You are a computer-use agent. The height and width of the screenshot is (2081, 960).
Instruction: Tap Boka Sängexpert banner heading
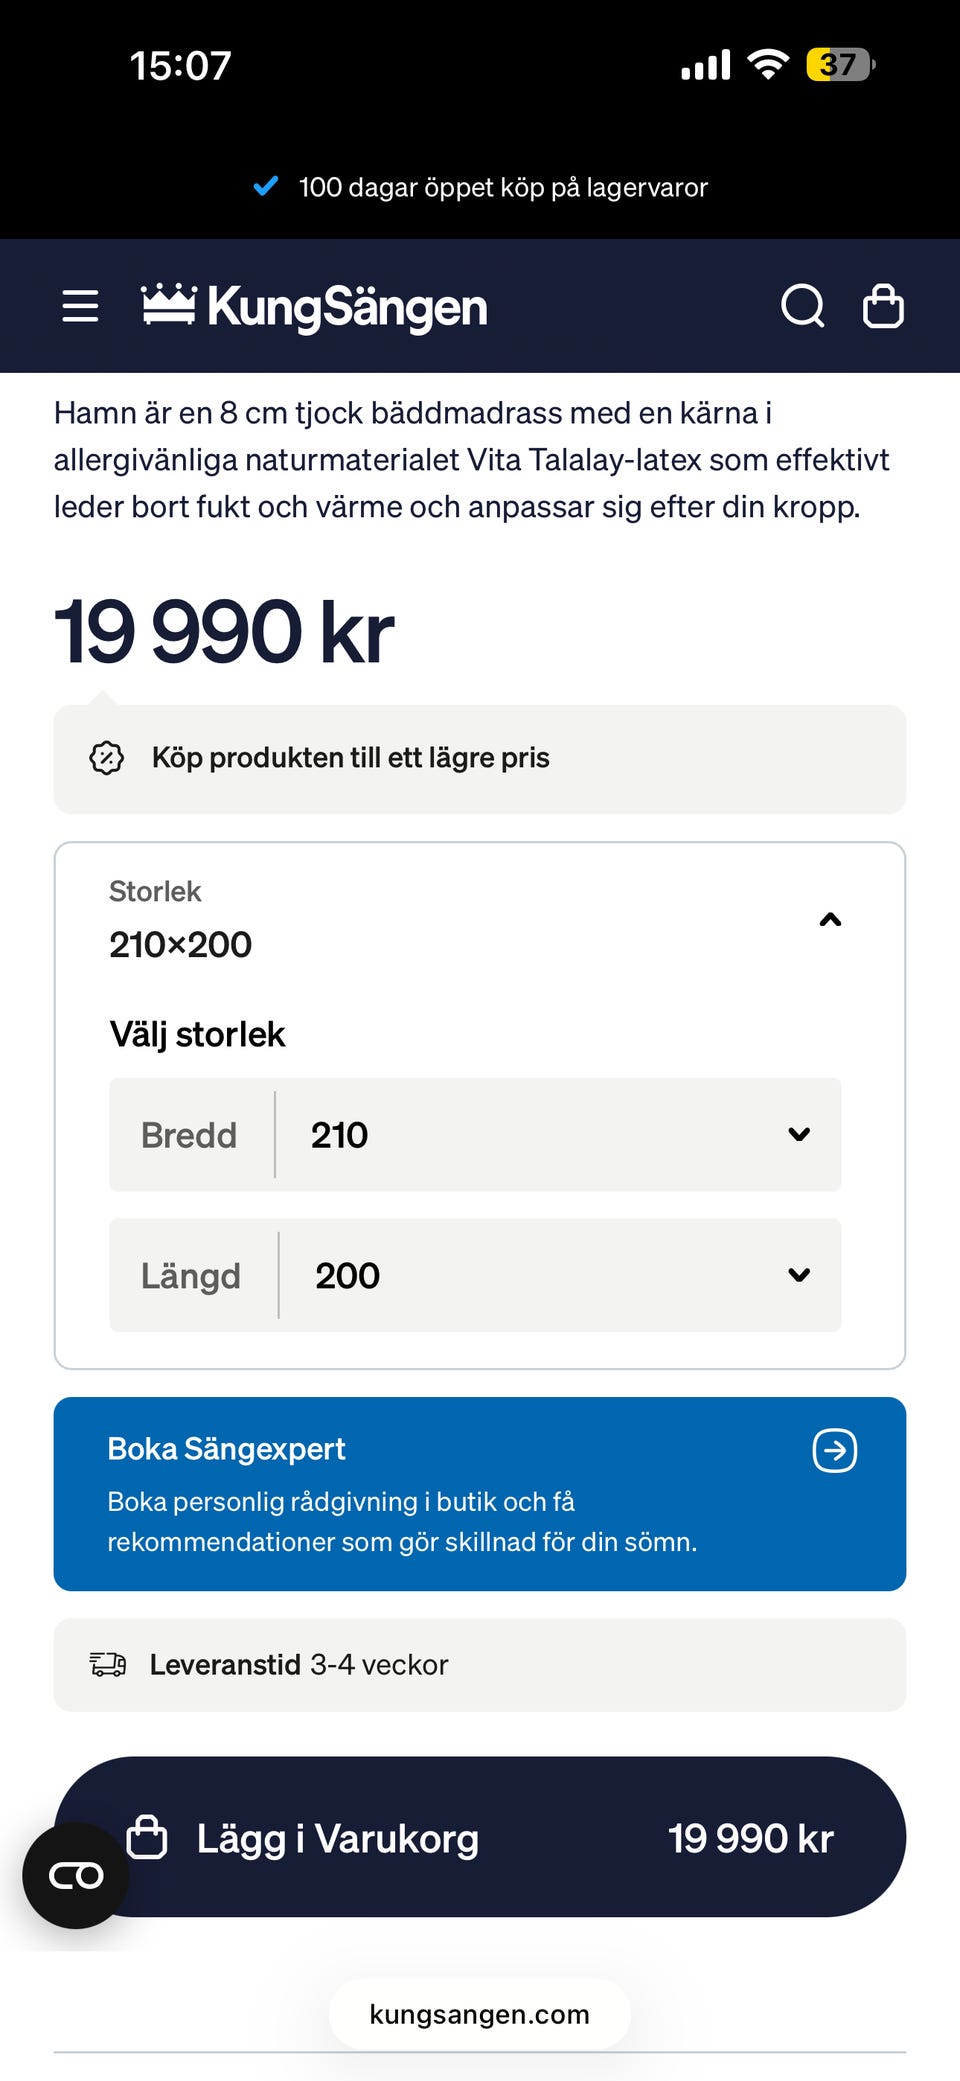[x=227, y=1449]
